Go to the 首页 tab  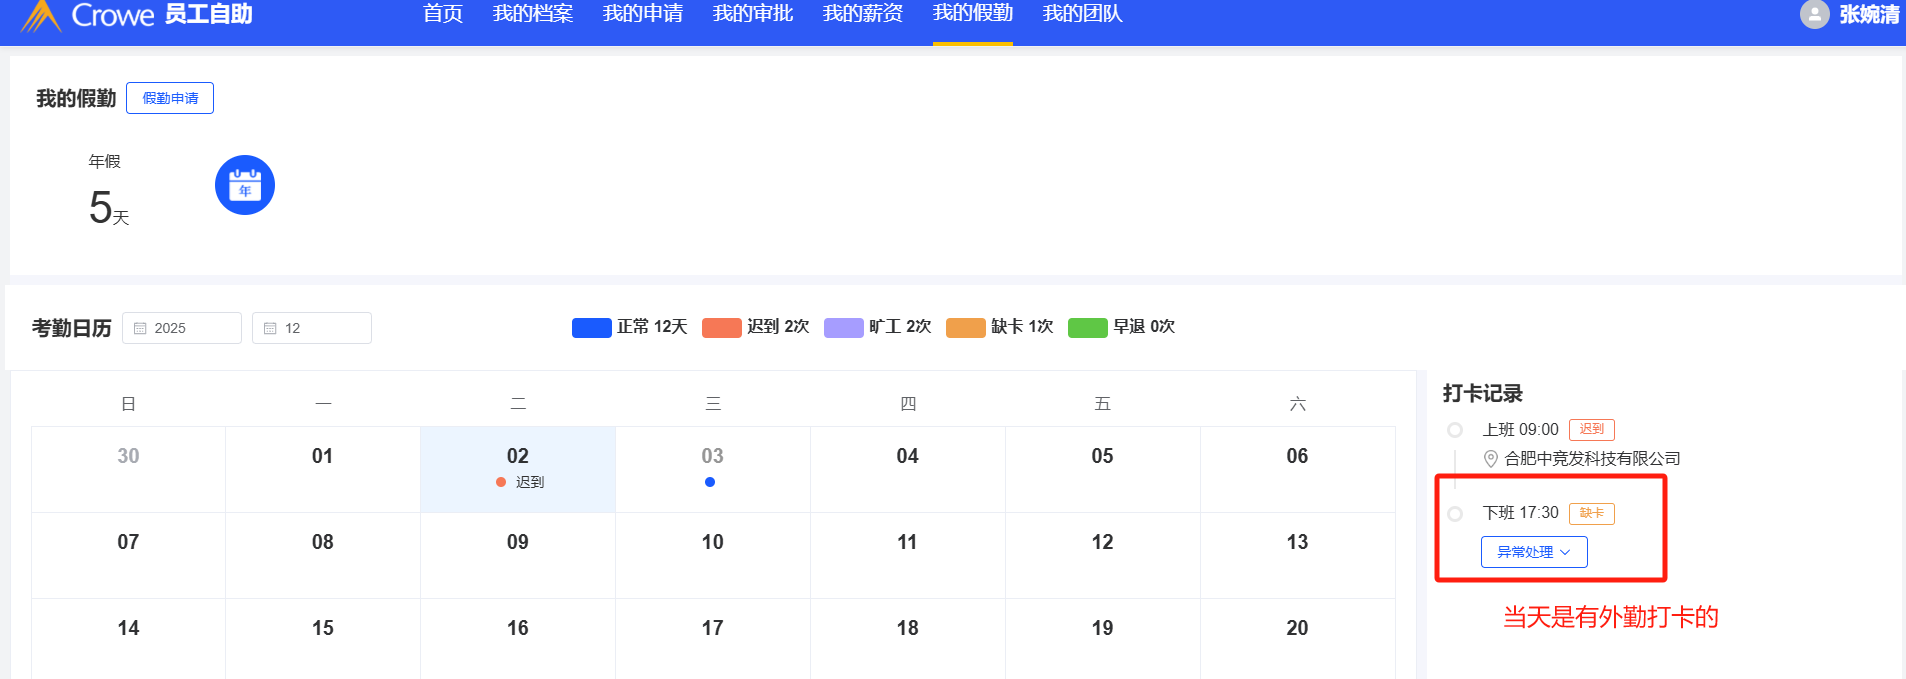coord(443,14)
